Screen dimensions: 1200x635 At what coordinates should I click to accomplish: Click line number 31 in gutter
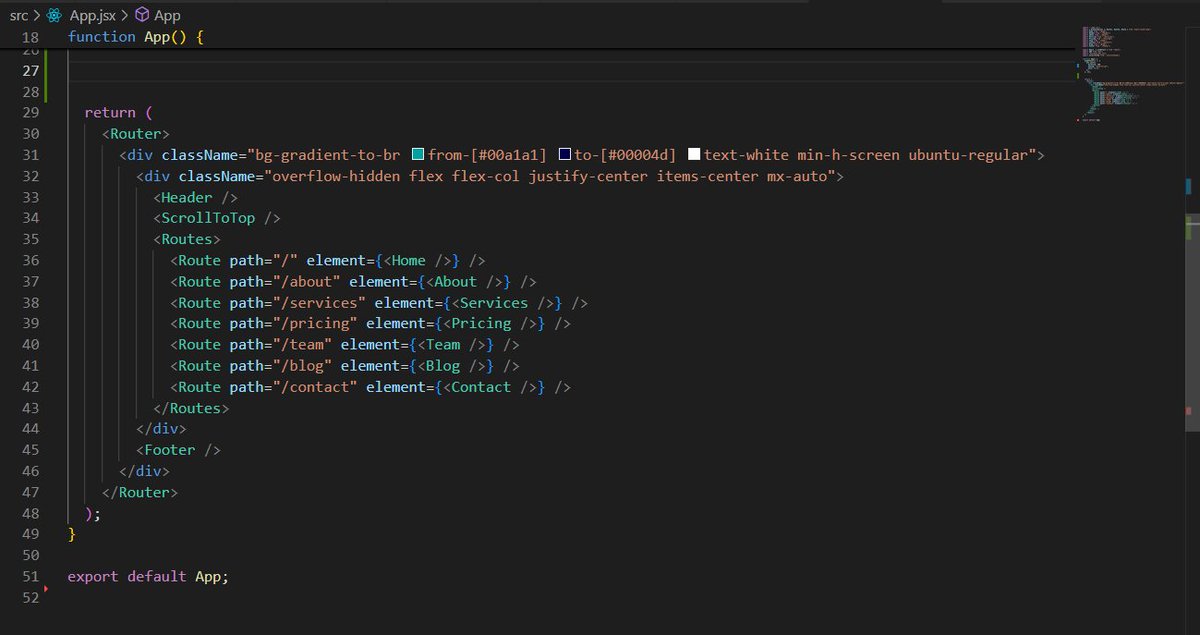coord(30,155)
